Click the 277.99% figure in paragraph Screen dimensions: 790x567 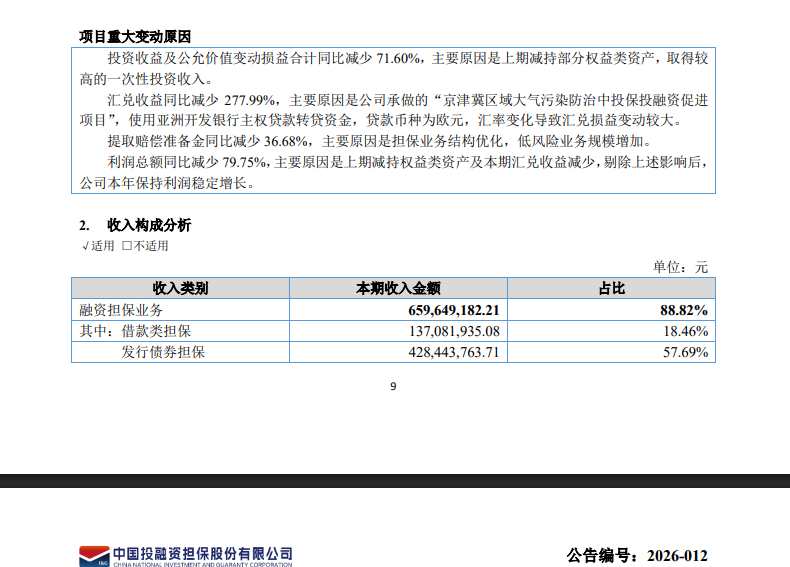(x=249, y=100)
